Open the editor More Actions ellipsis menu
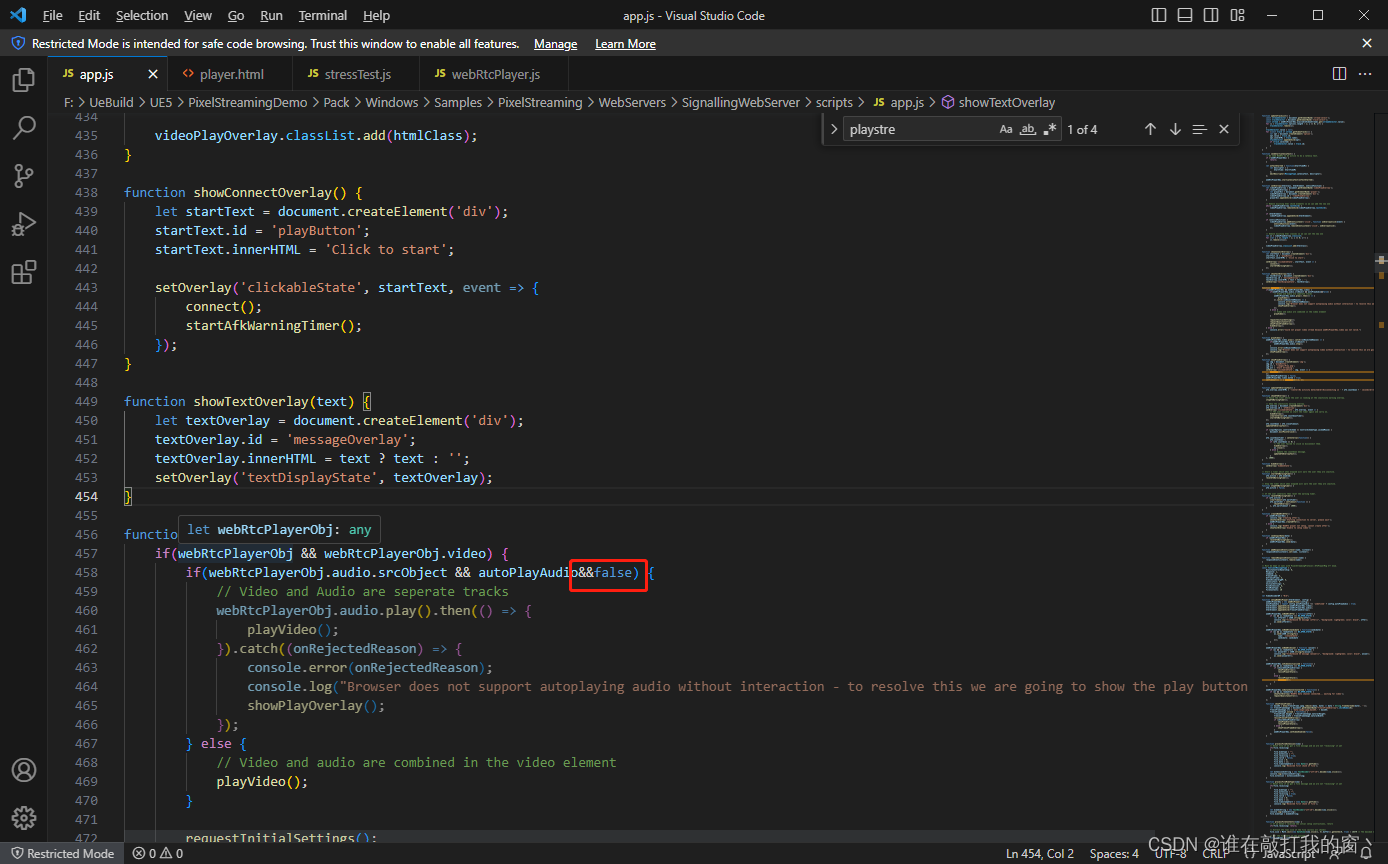Screen dimensions: 1388x864 point(1366,74)
